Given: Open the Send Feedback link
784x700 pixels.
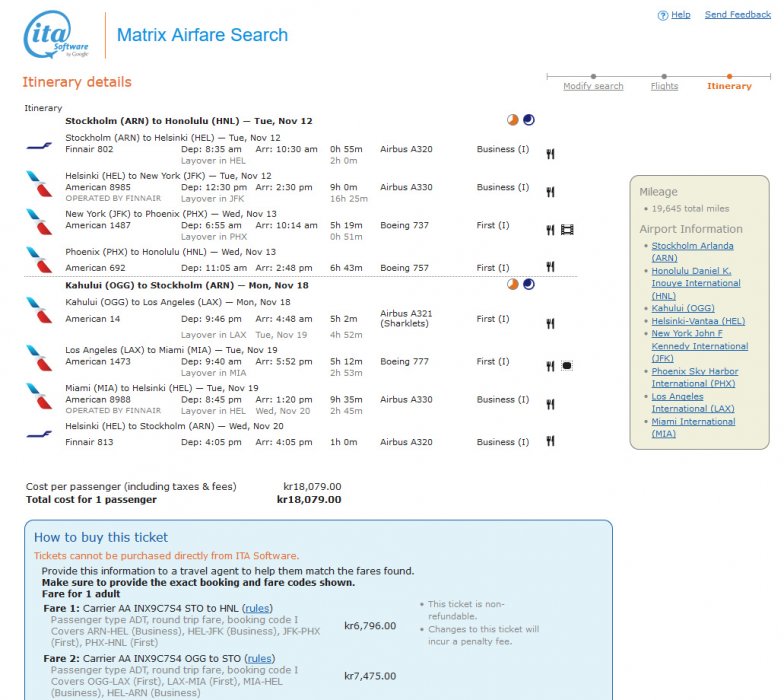Looking at the screenshot, I should point(737,15).
